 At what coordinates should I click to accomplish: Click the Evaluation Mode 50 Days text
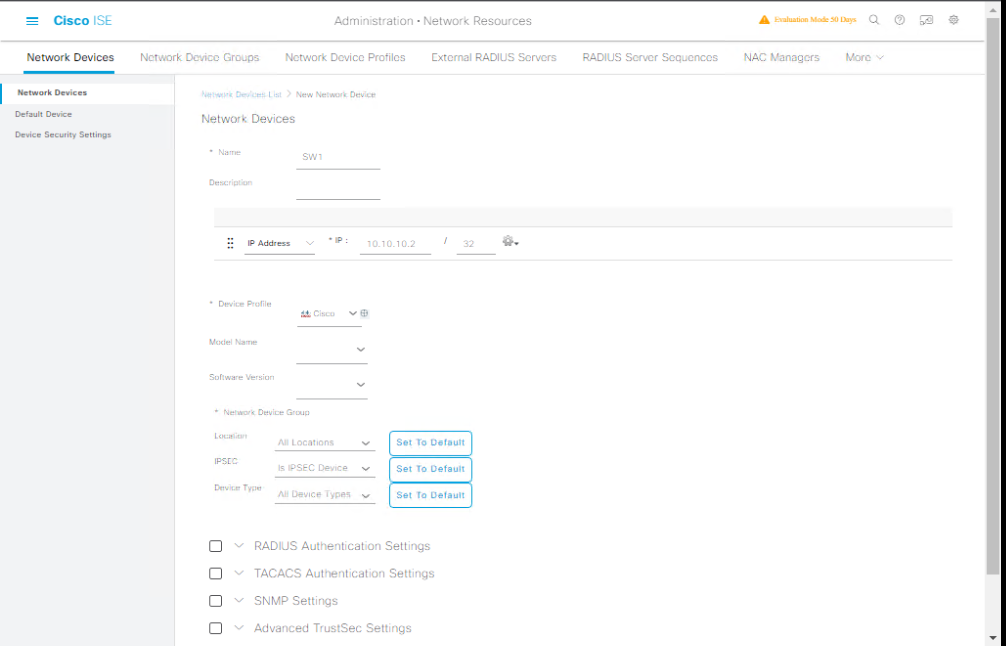click(815, 20)
